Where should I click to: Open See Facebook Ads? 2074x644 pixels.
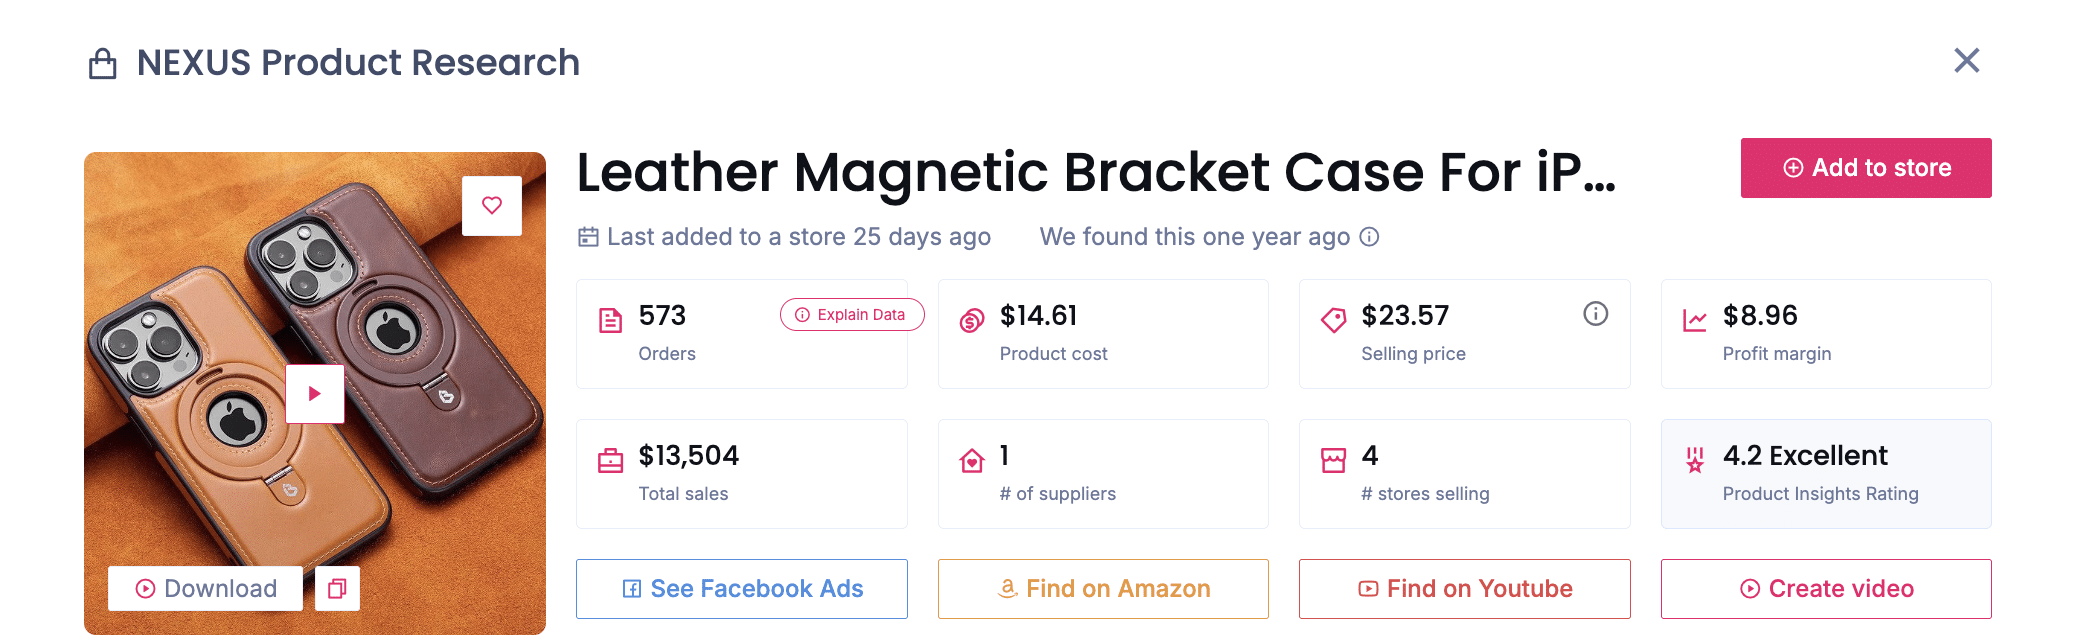[741, 589]
